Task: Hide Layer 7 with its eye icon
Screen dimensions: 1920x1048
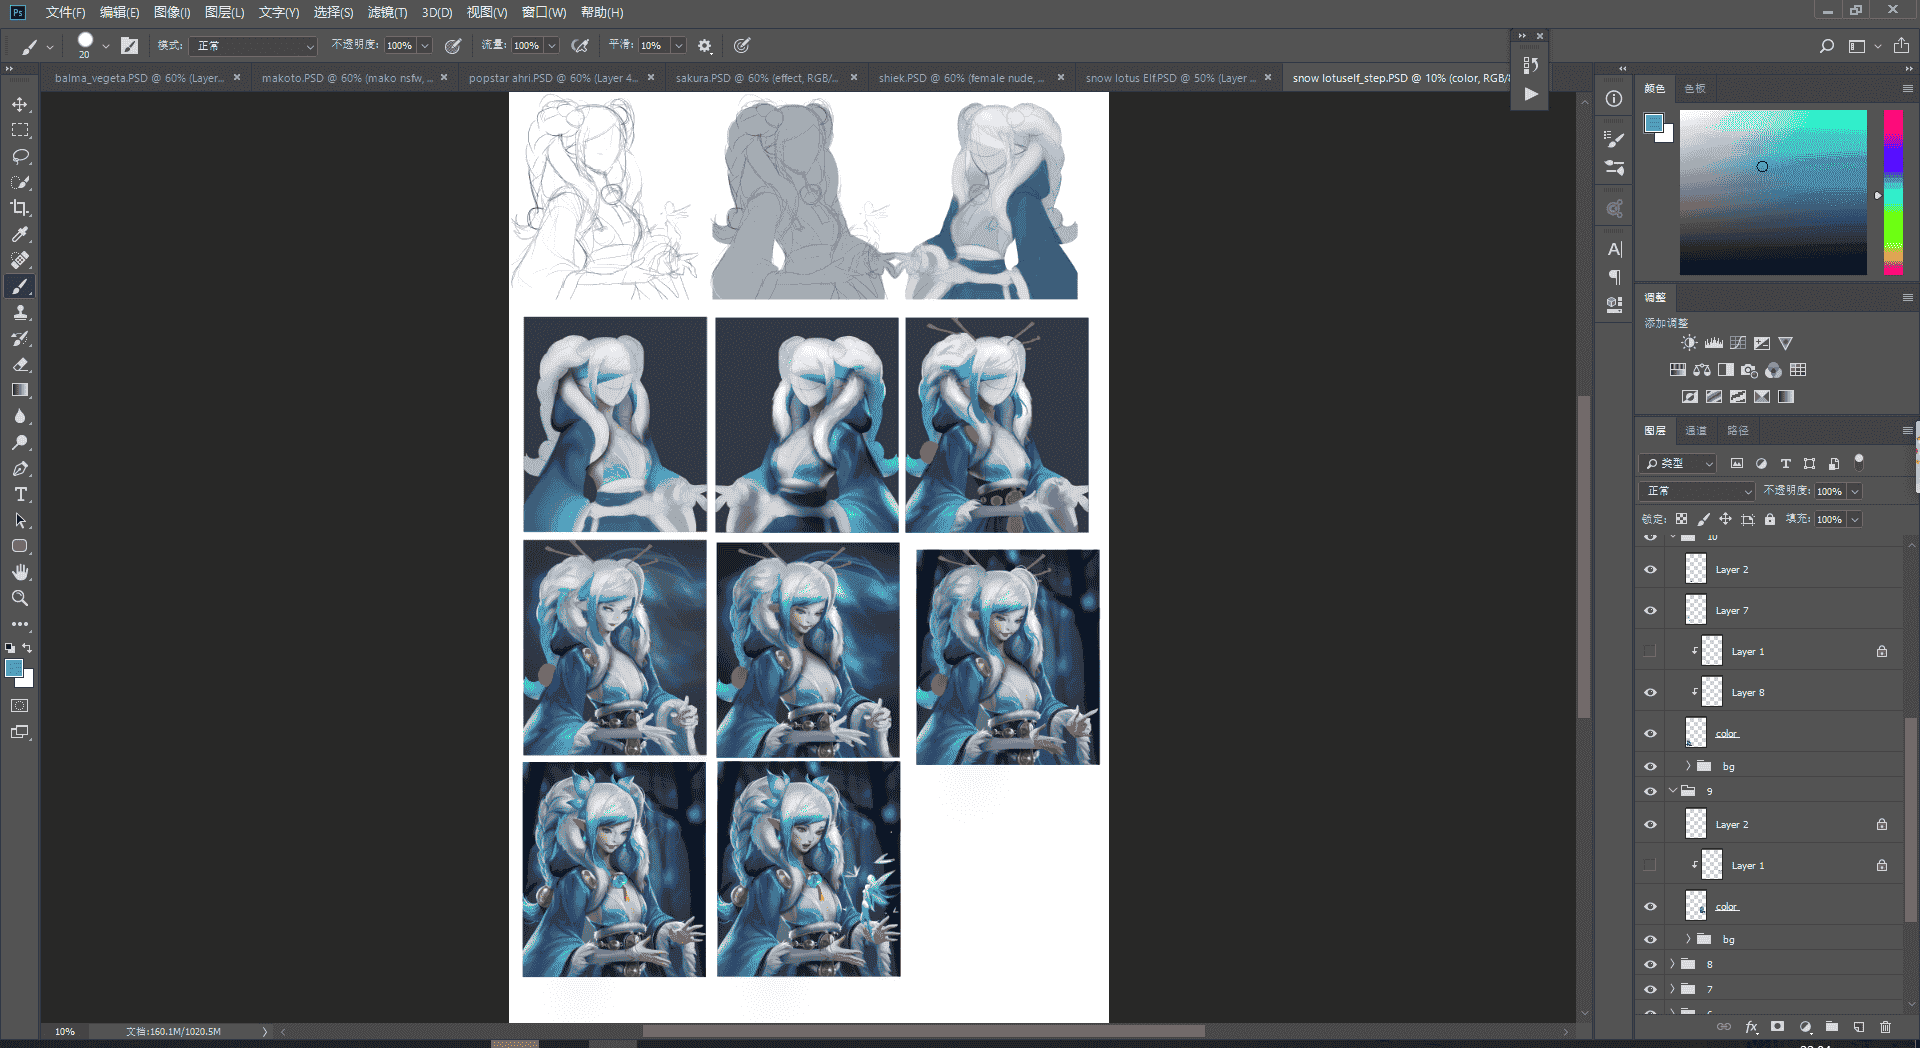Action: pos(1650,610)
